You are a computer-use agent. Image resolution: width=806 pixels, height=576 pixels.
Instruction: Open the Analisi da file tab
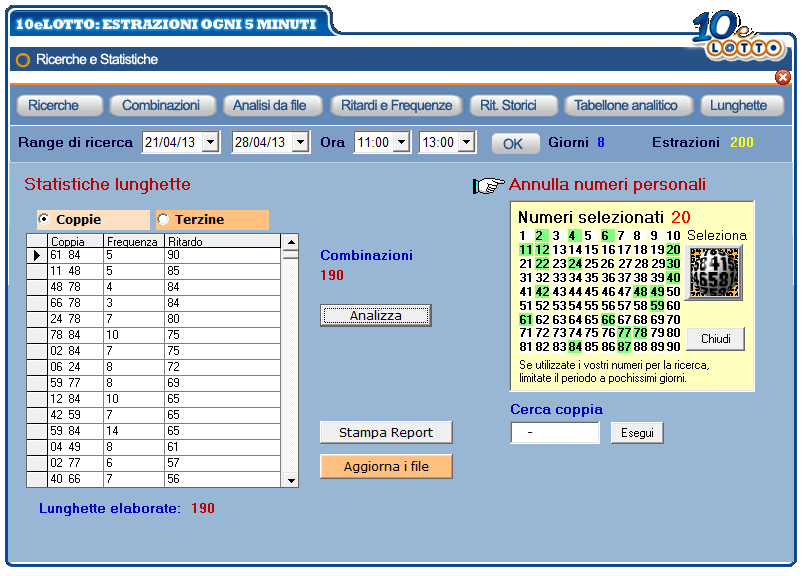(272, 105)
